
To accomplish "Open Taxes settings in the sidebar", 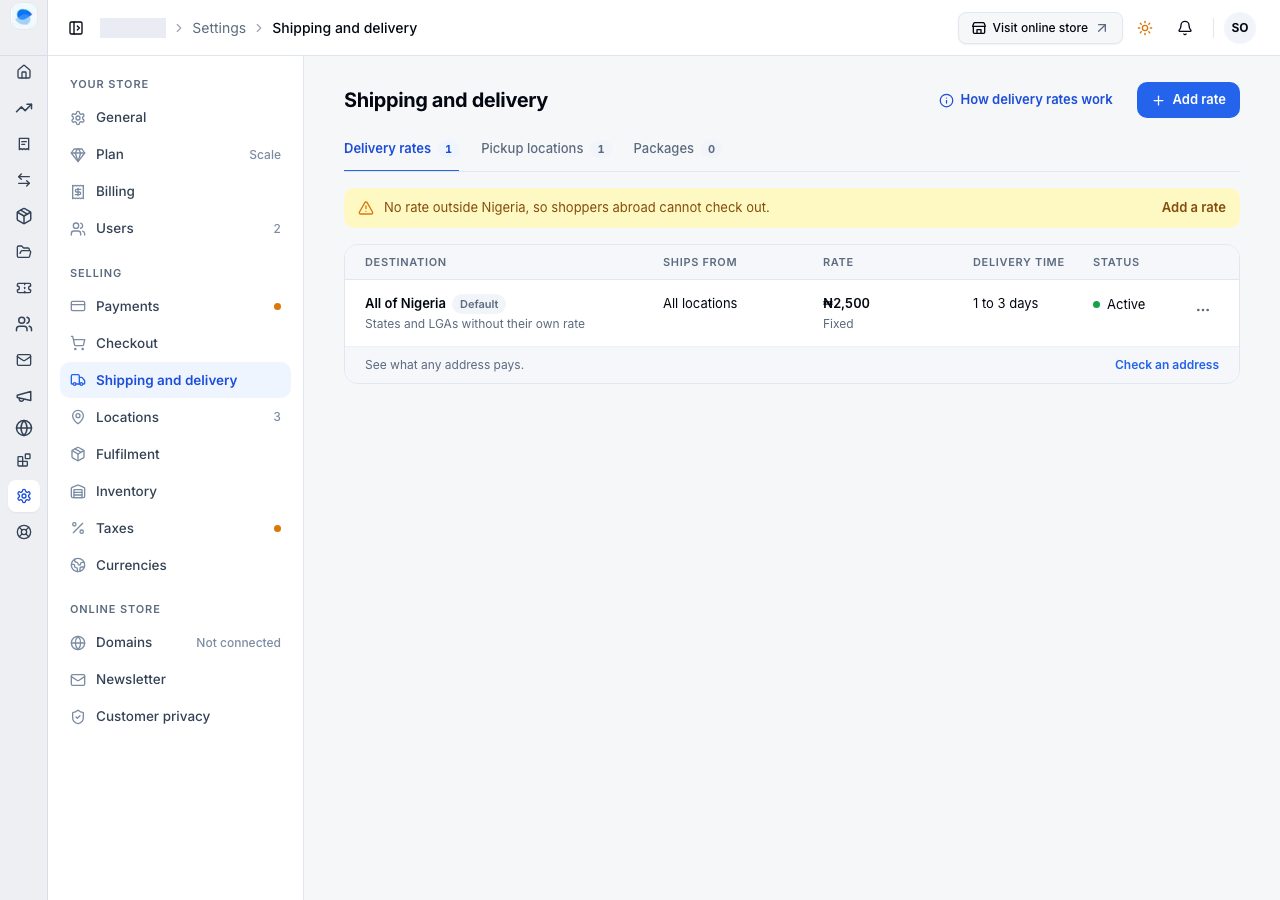I will pos(176,528).
